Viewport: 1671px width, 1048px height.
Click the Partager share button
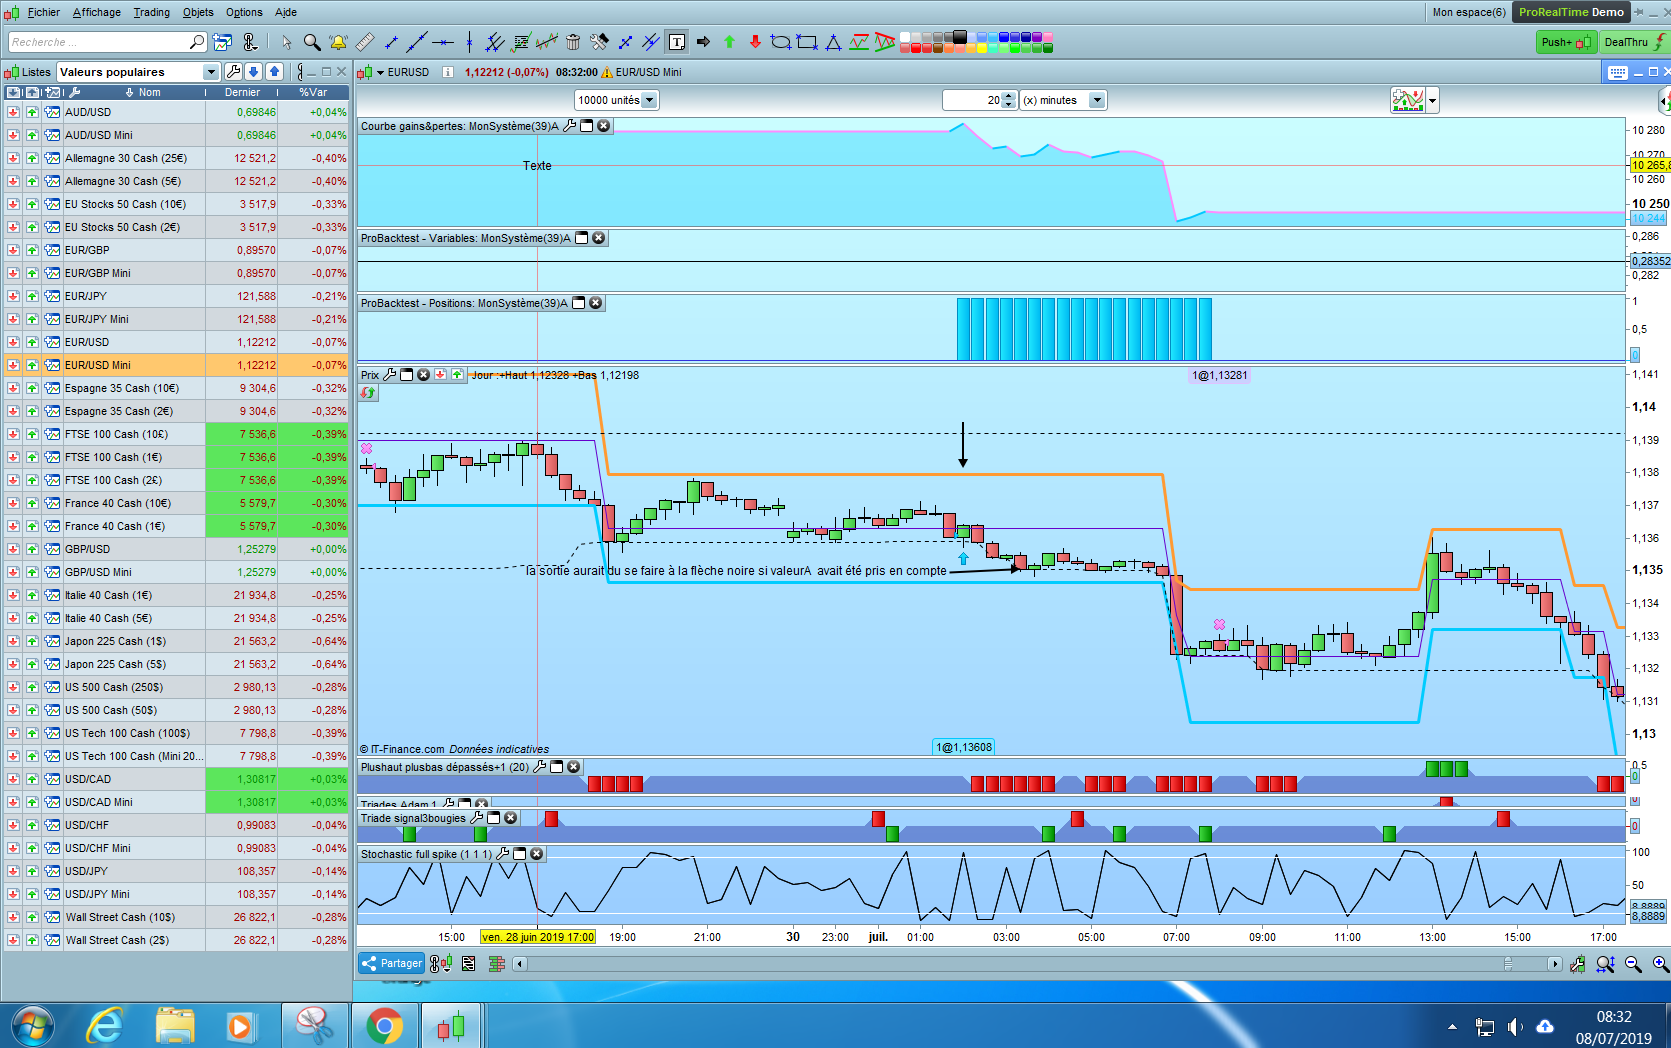pyautogui.click(x=391, y=963)
